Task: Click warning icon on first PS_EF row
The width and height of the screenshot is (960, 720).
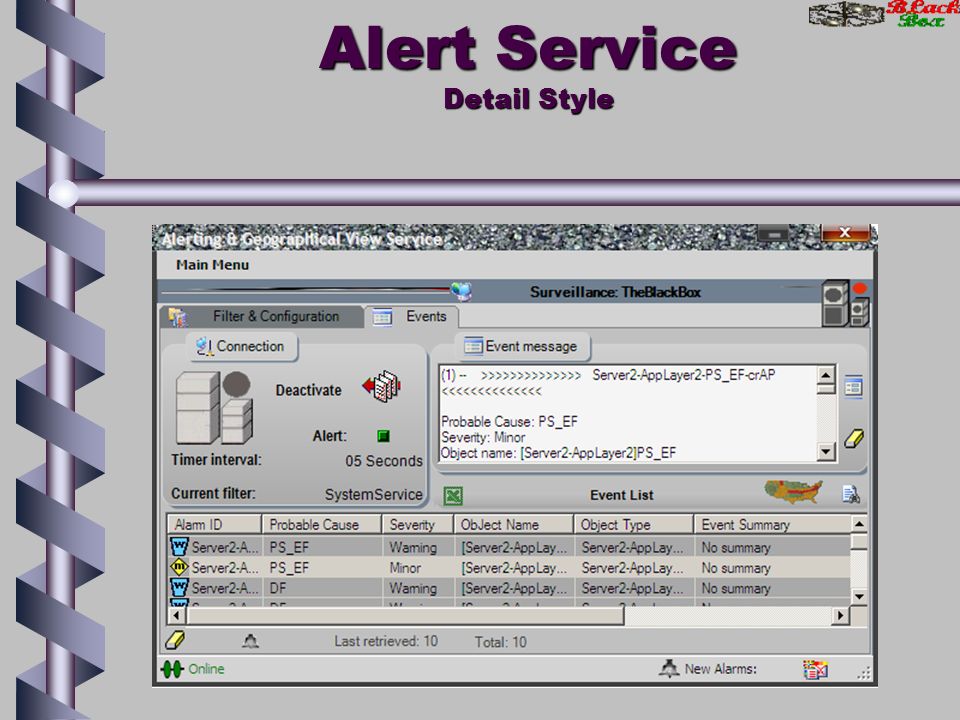Action: [x=179, y=546]
